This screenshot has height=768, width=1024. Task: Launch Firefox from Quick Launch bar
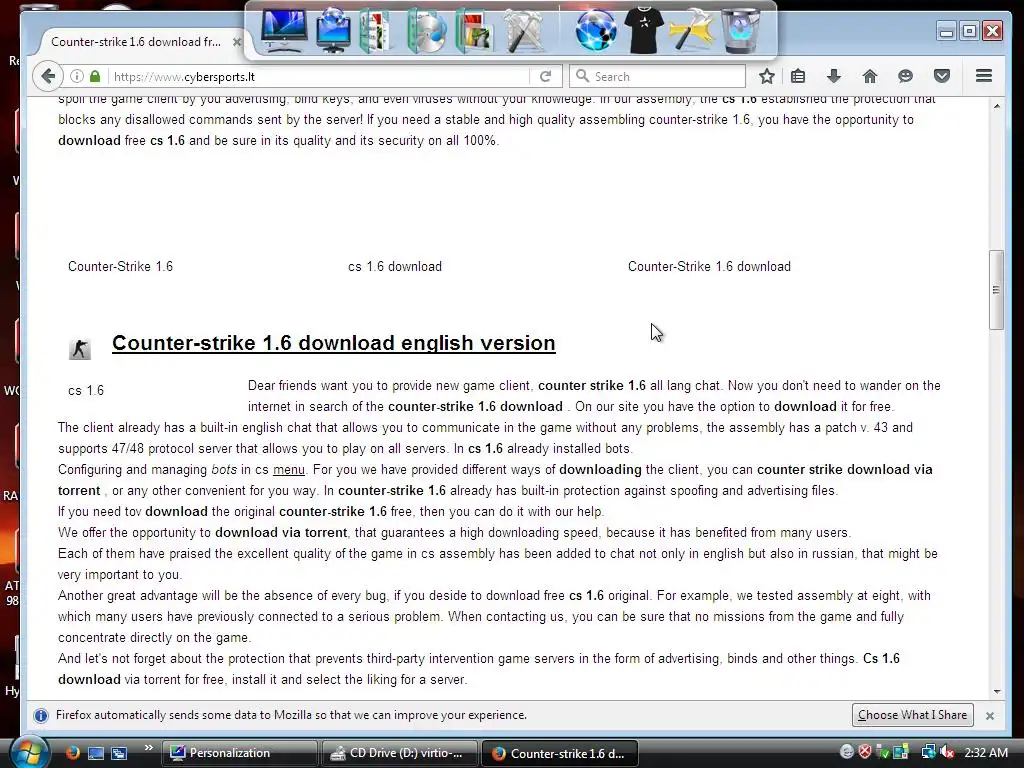click(72, 753)
